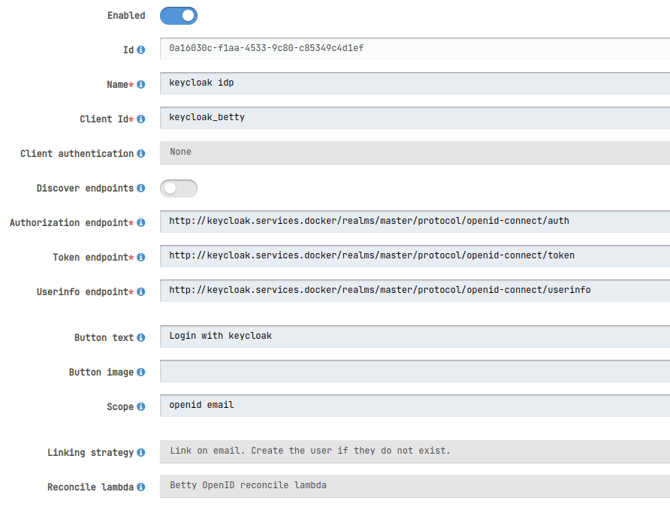
Task: Show help icon for Discover endpoints
Action: click(141, 188)
